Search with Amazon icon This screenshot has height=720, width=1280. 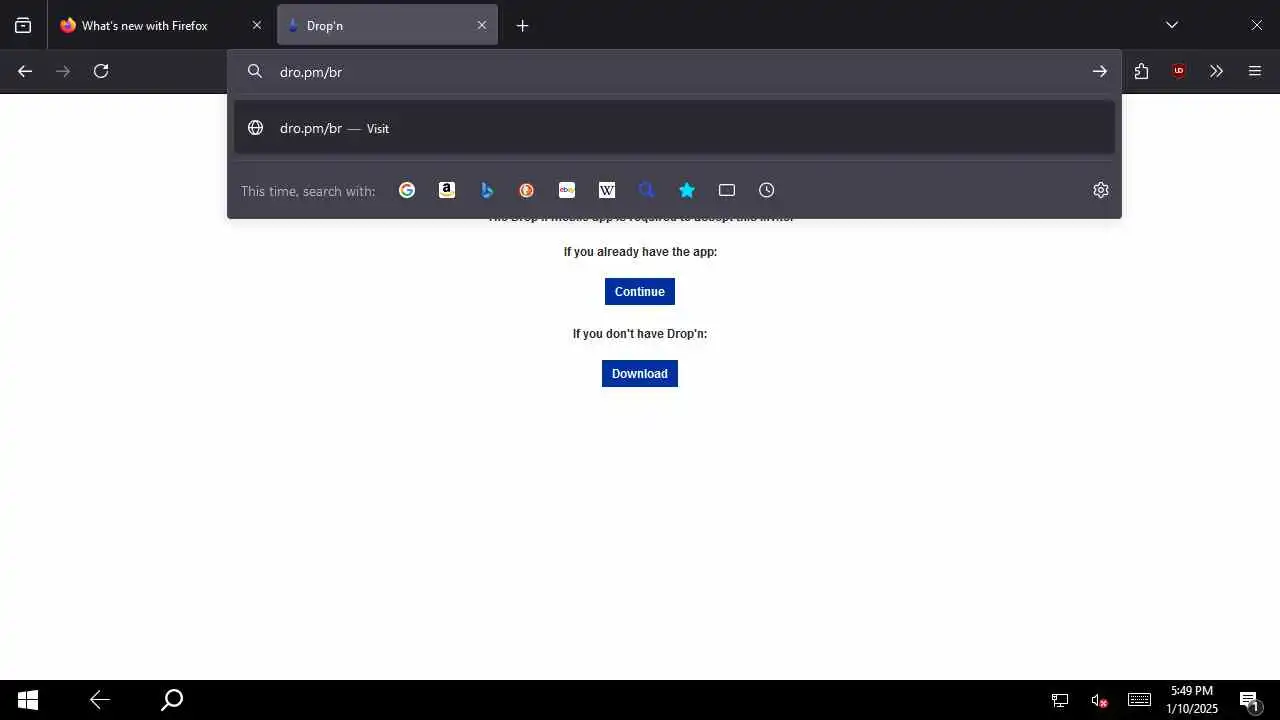click(447, 190)
